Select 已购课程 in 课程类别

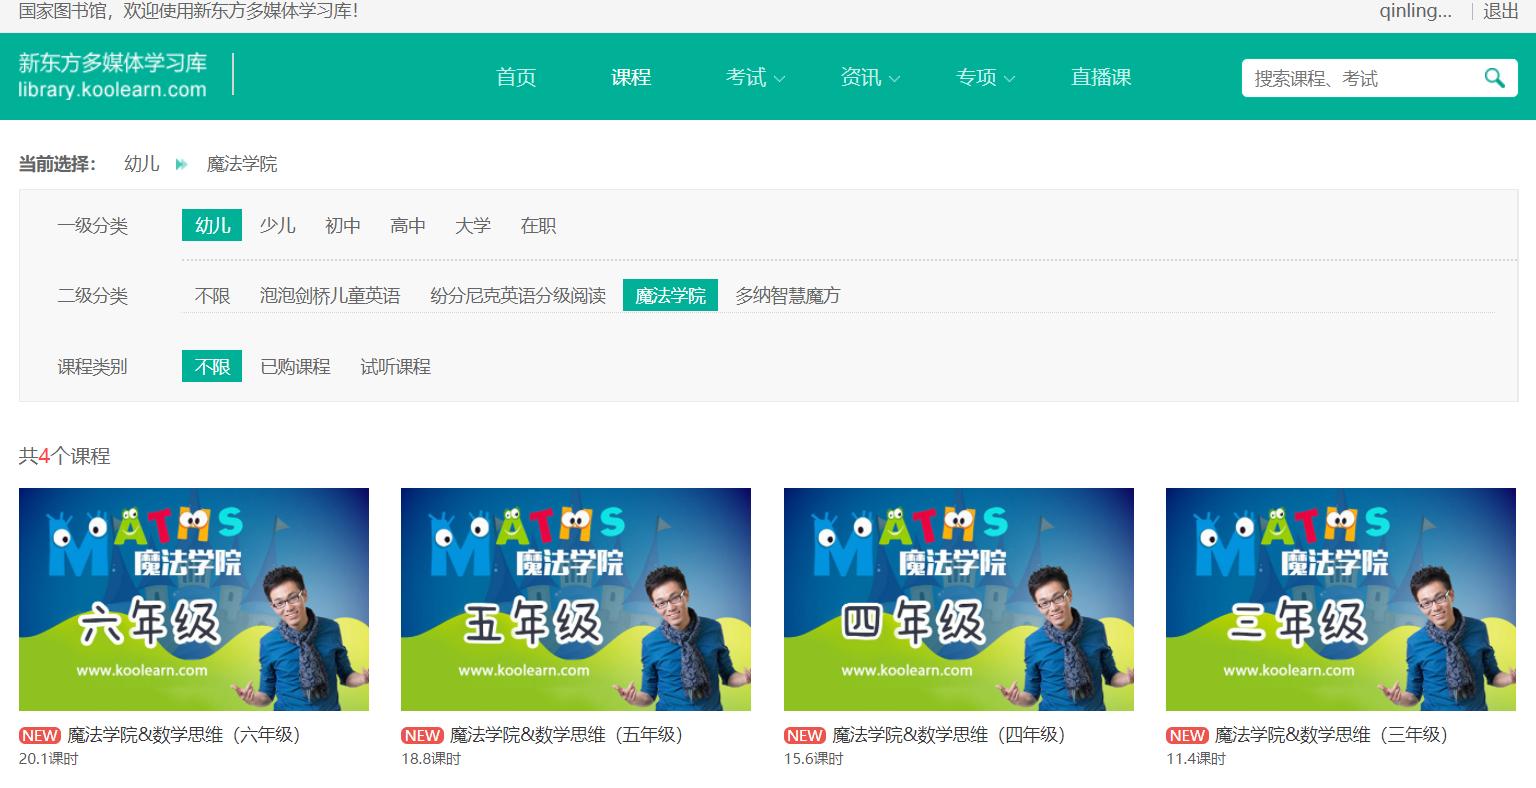(x=295, y=366)
